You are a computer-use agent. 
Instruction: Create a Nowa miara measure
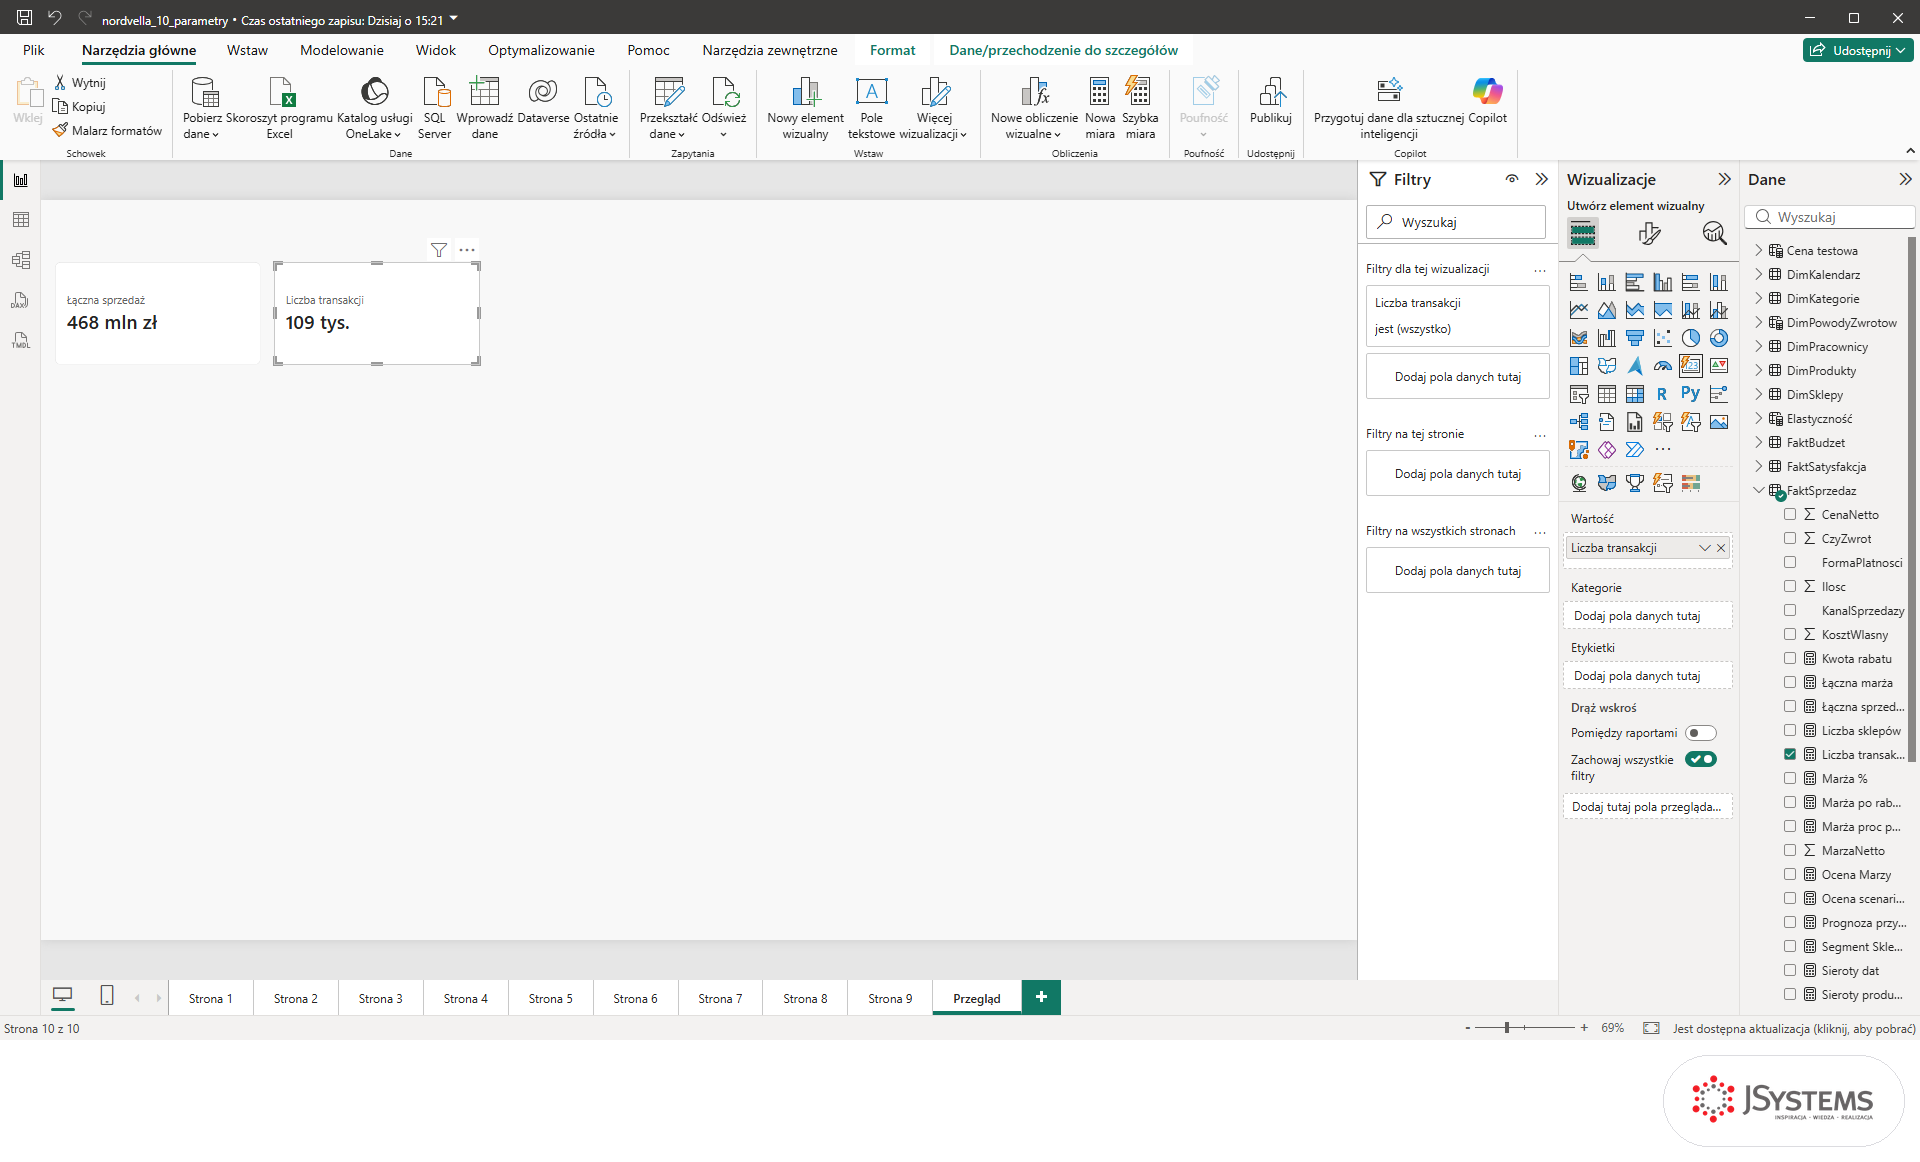1100,108
